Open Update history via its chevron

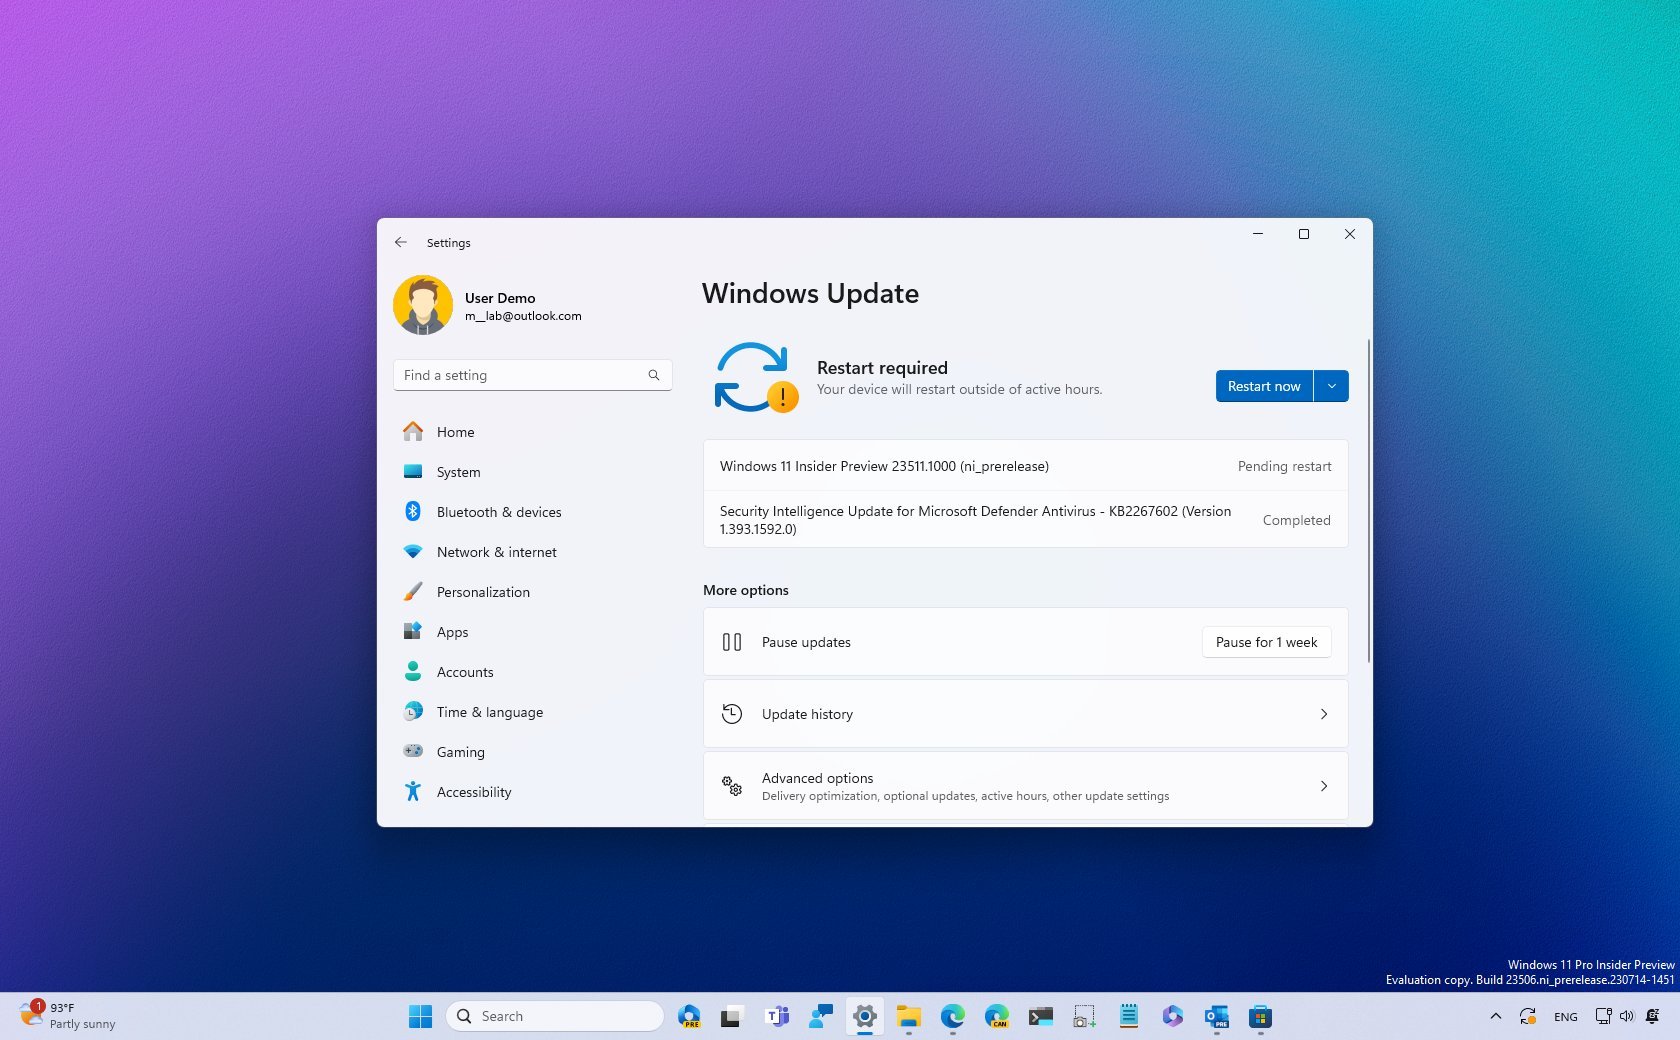pos(1323,714)
